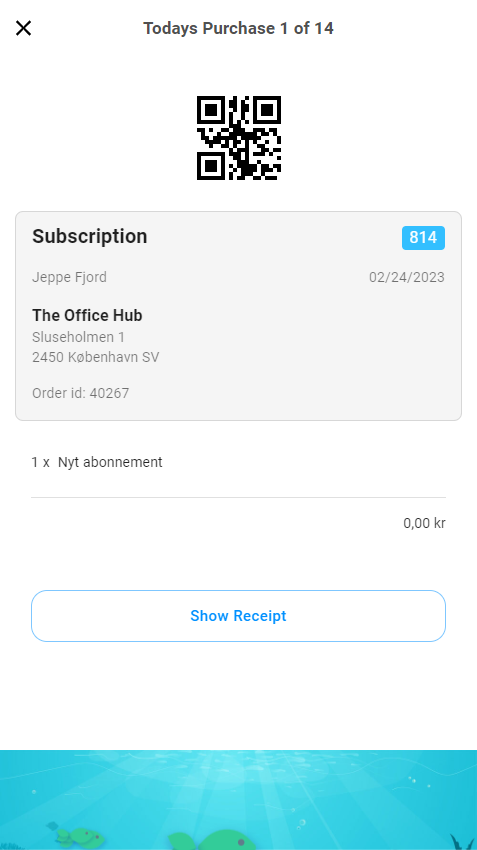This screenshot has height=850, width=477.
Task: Click the Order id: 40267 label
Action: [81, 393]
